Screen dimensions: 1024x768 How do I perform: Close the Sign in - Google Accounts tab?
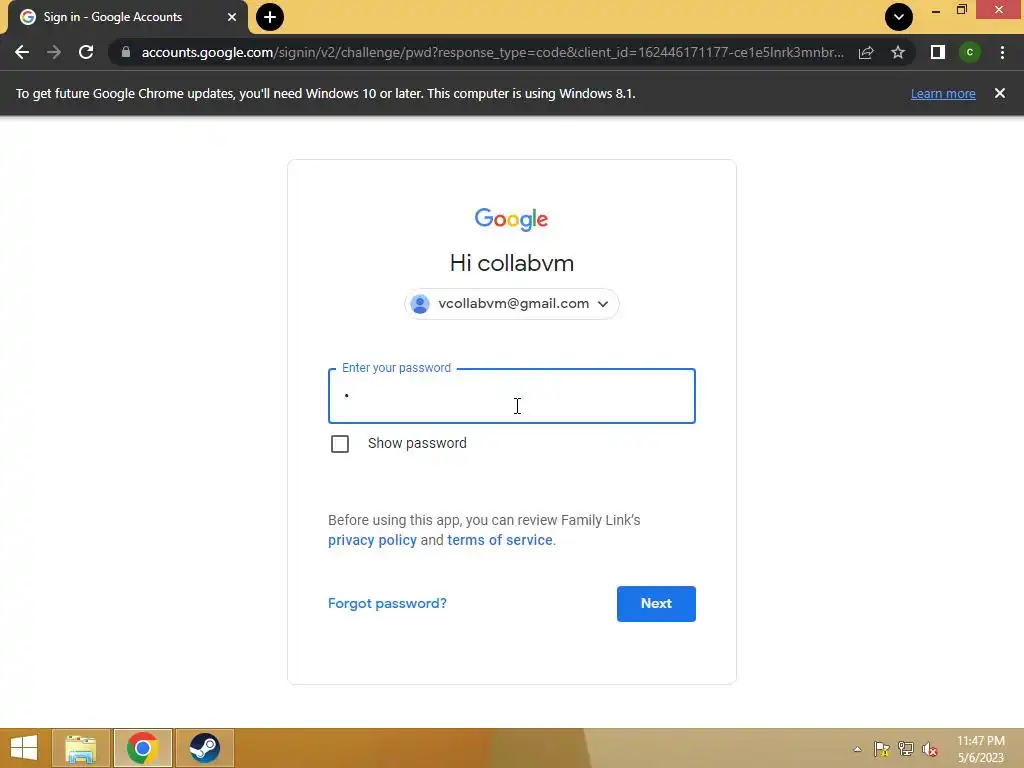pos(232,17)
